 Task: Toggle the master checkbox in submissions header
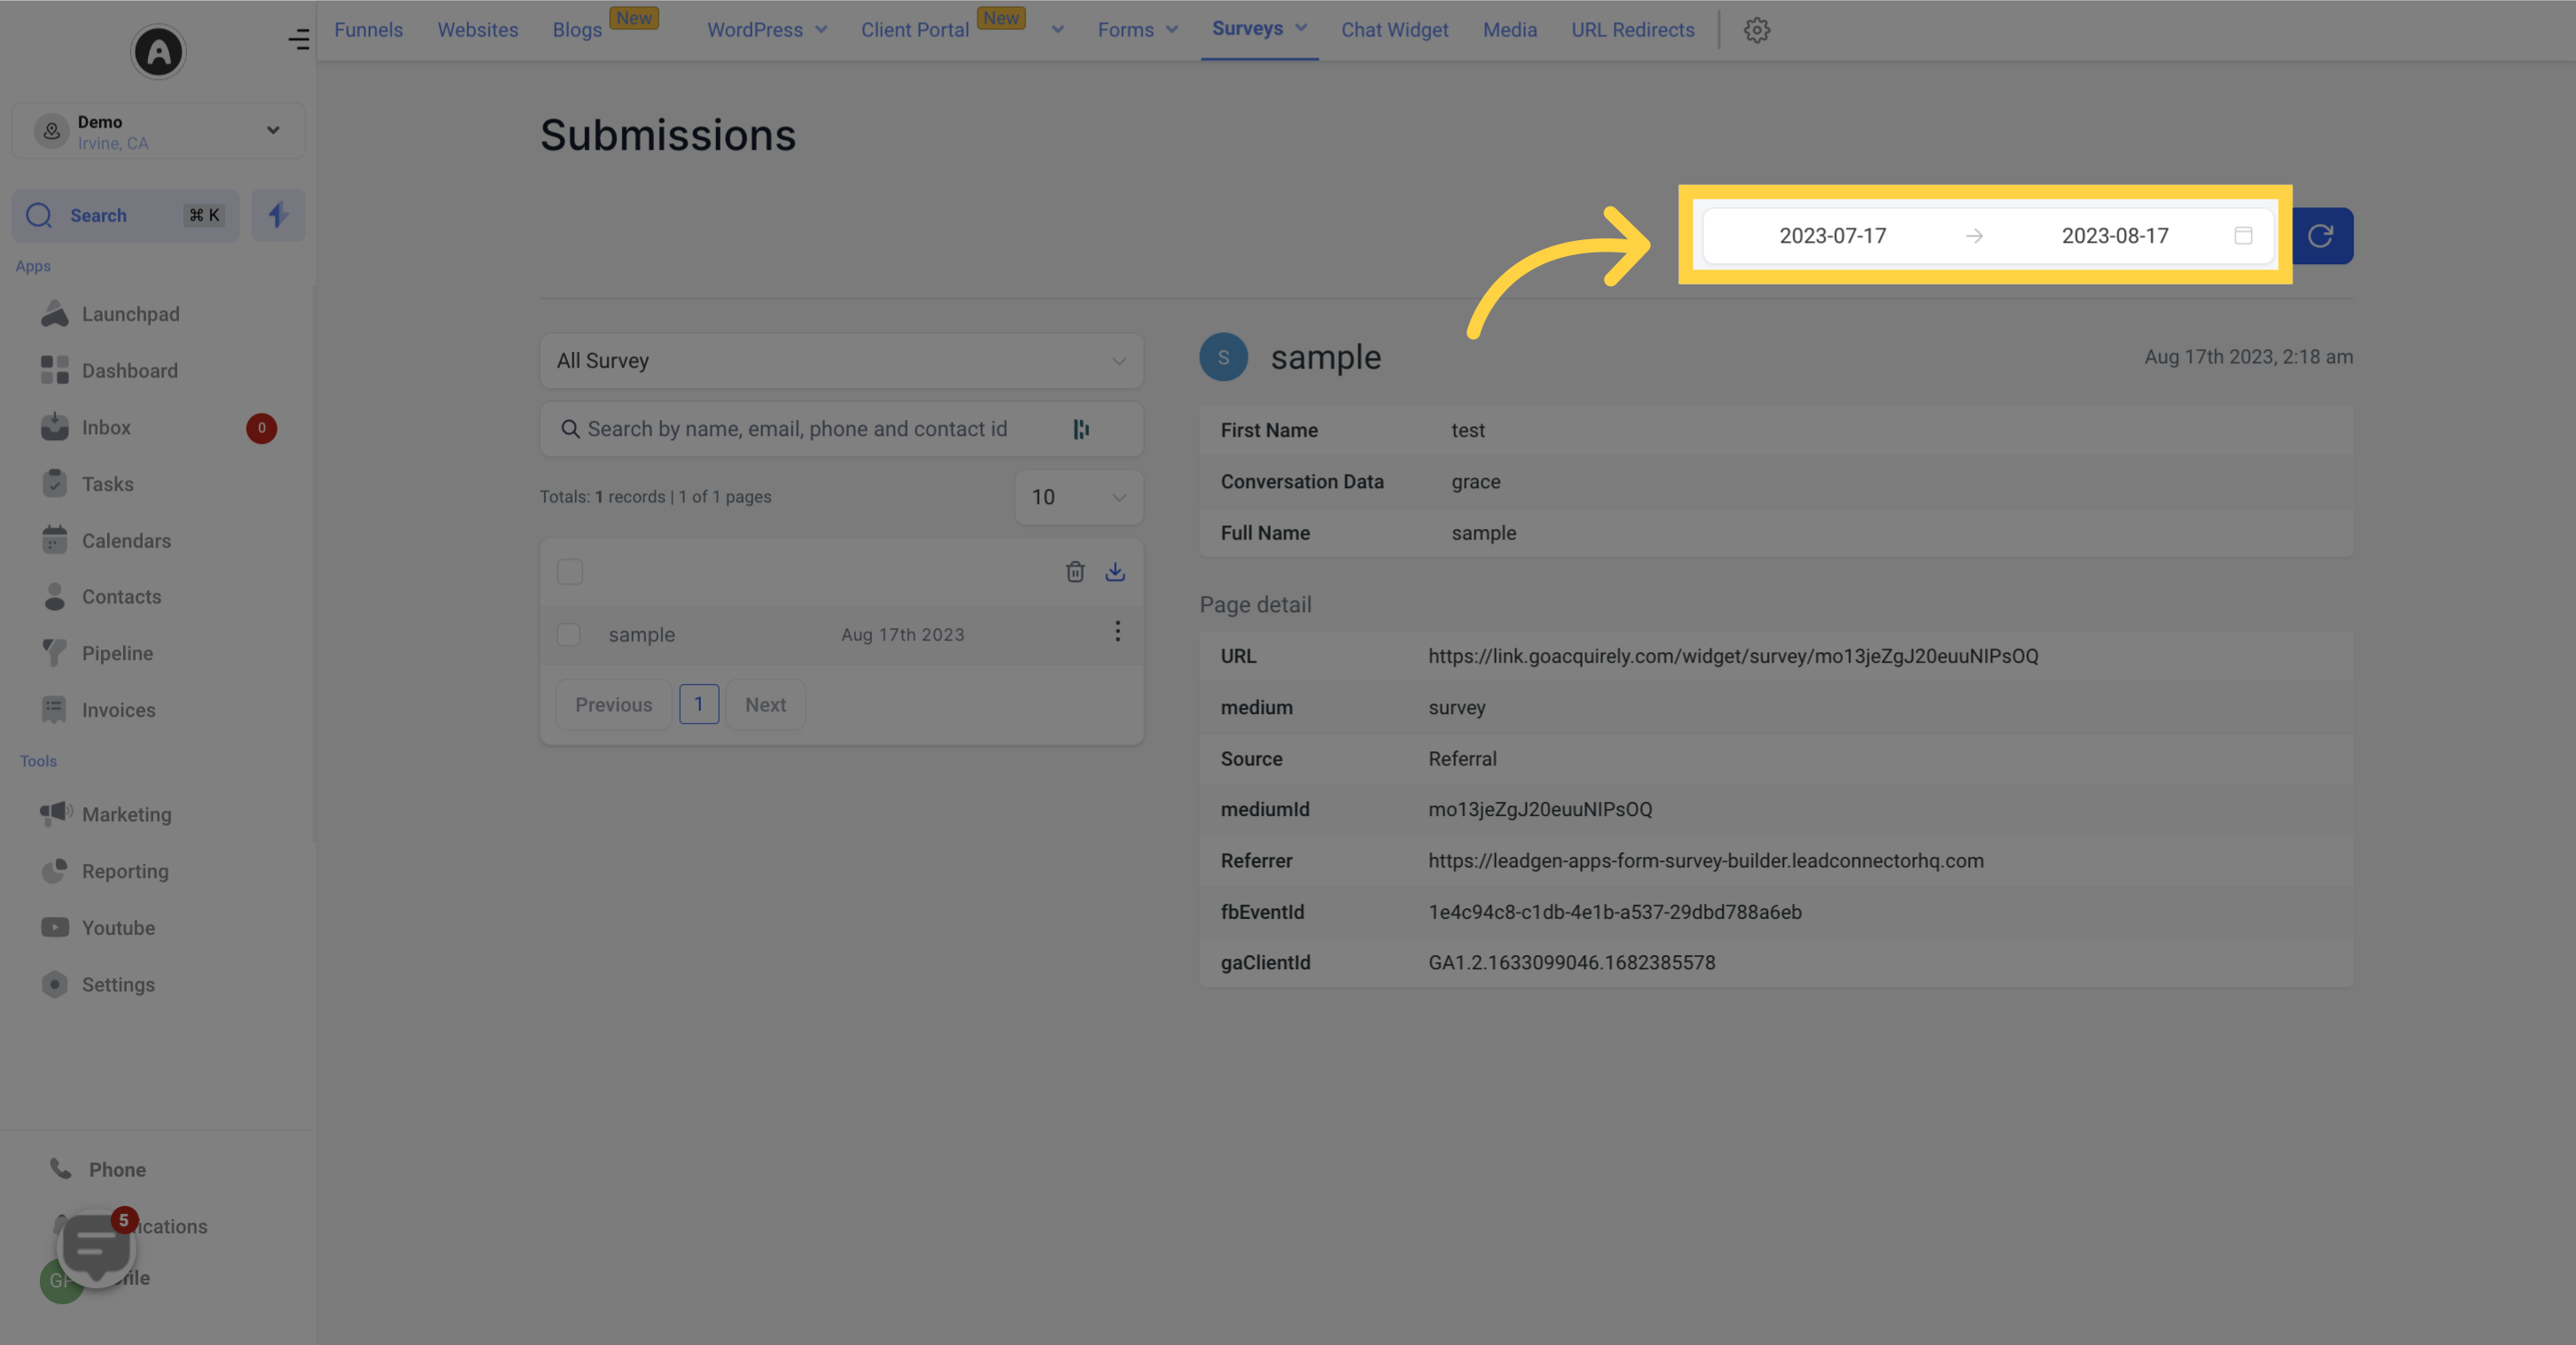point(569,569)
